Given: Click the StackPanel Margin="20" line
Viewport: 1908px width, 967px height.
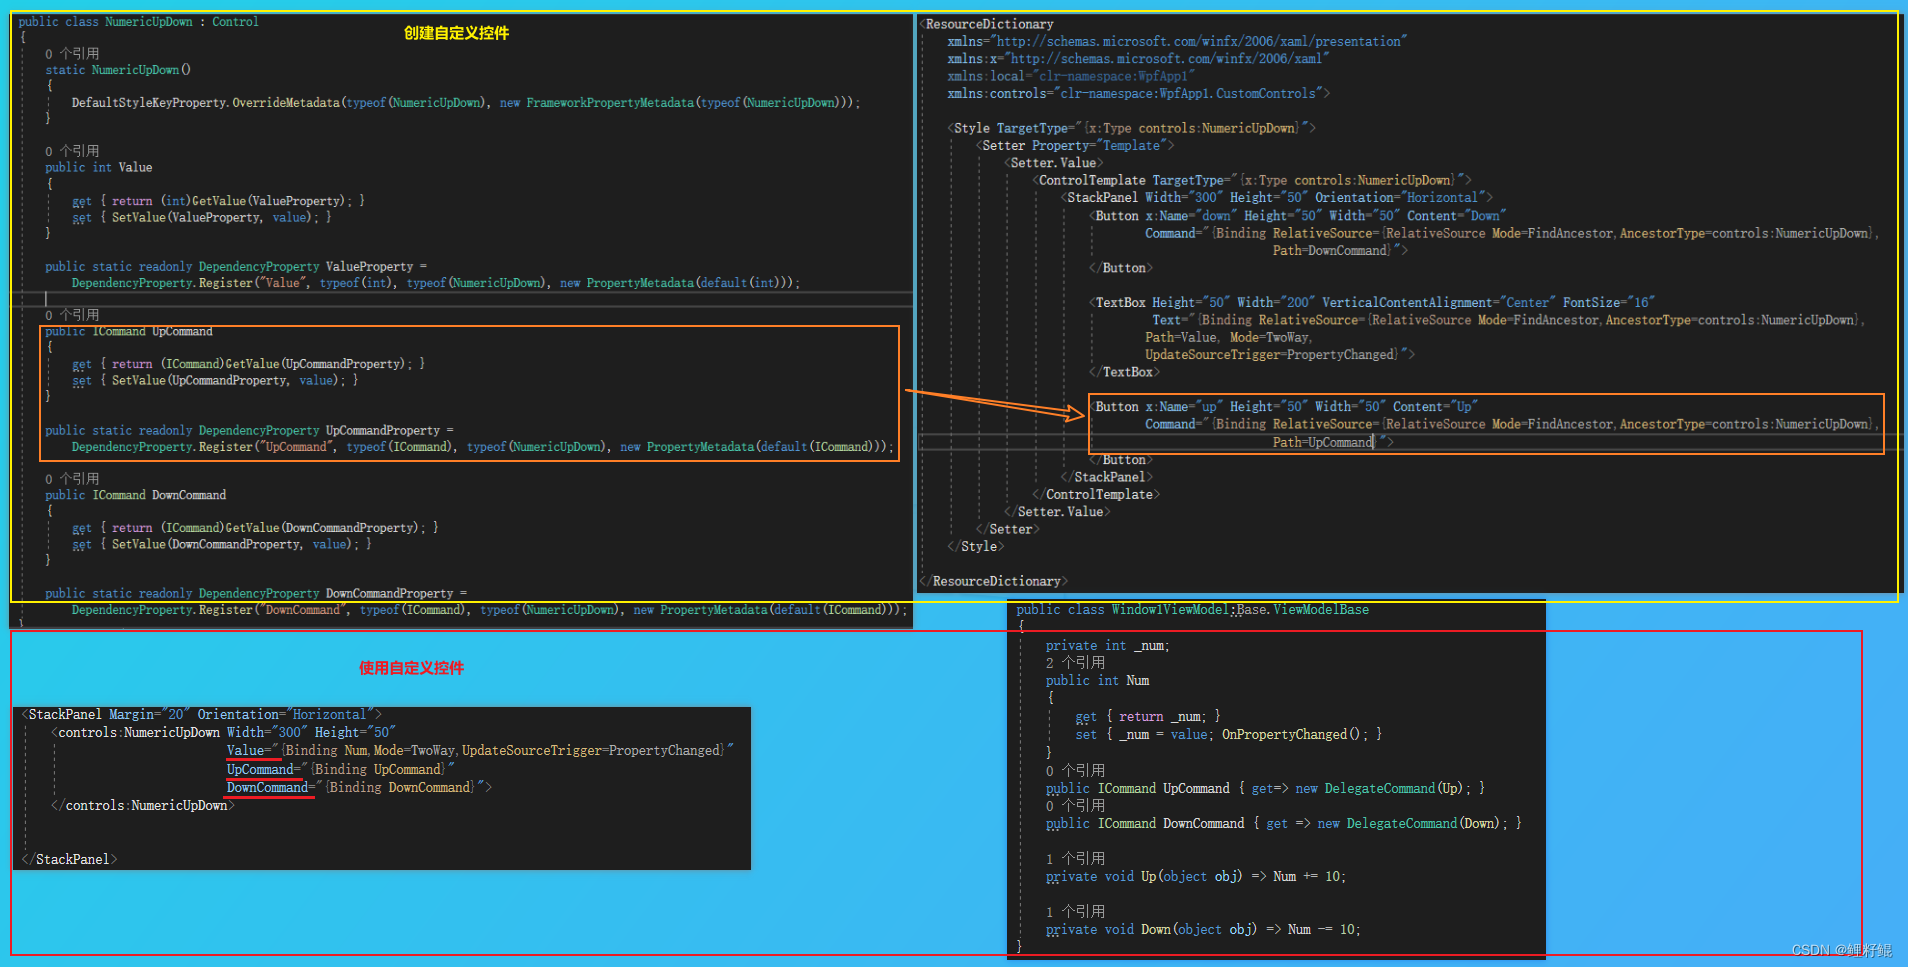Looking at the screenshot, I should point(202,715).
